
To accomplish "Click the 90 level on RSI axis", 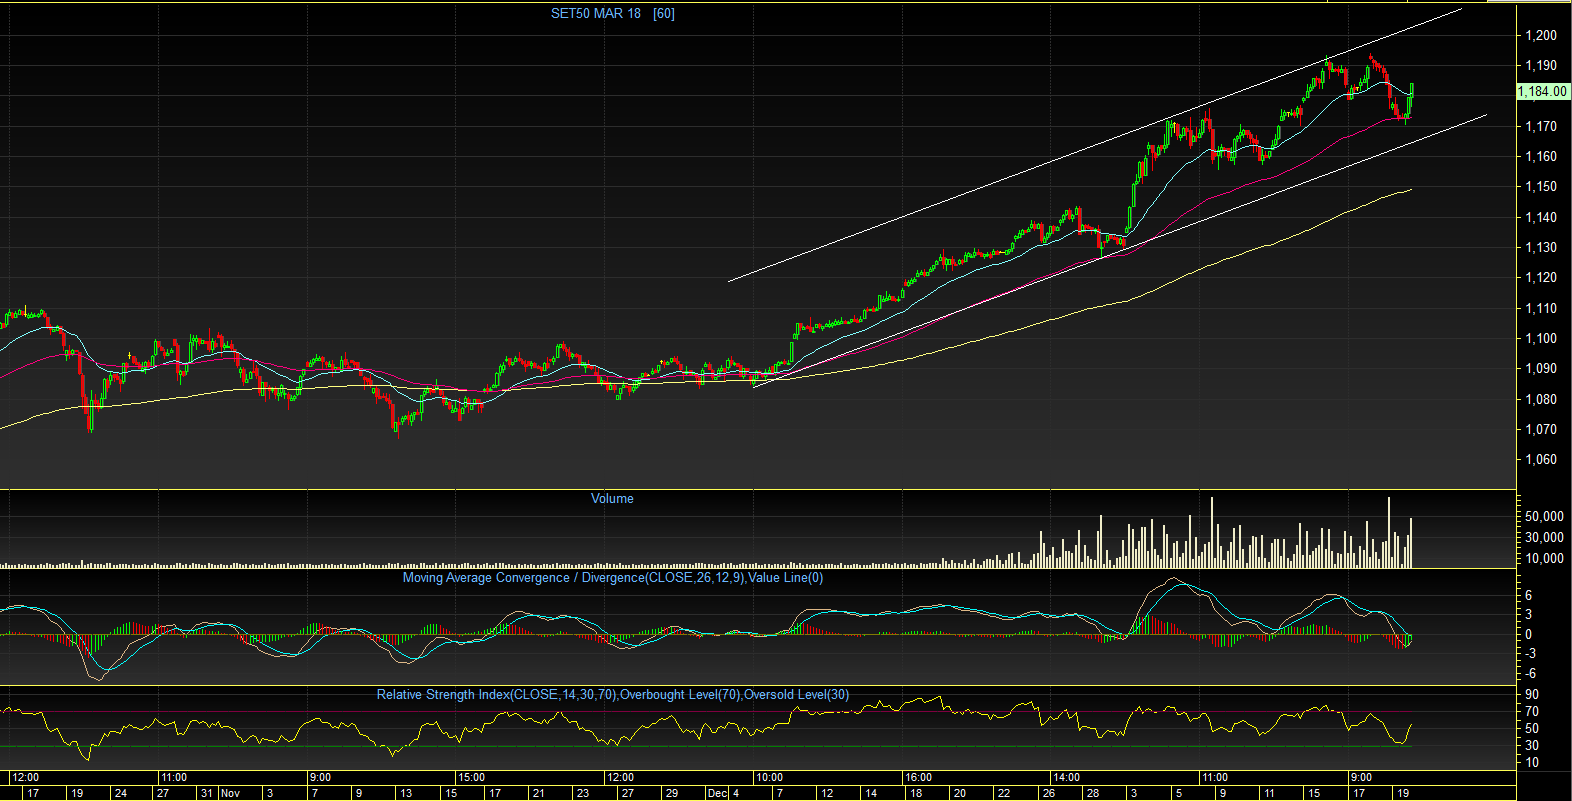I will (1532, 694).
